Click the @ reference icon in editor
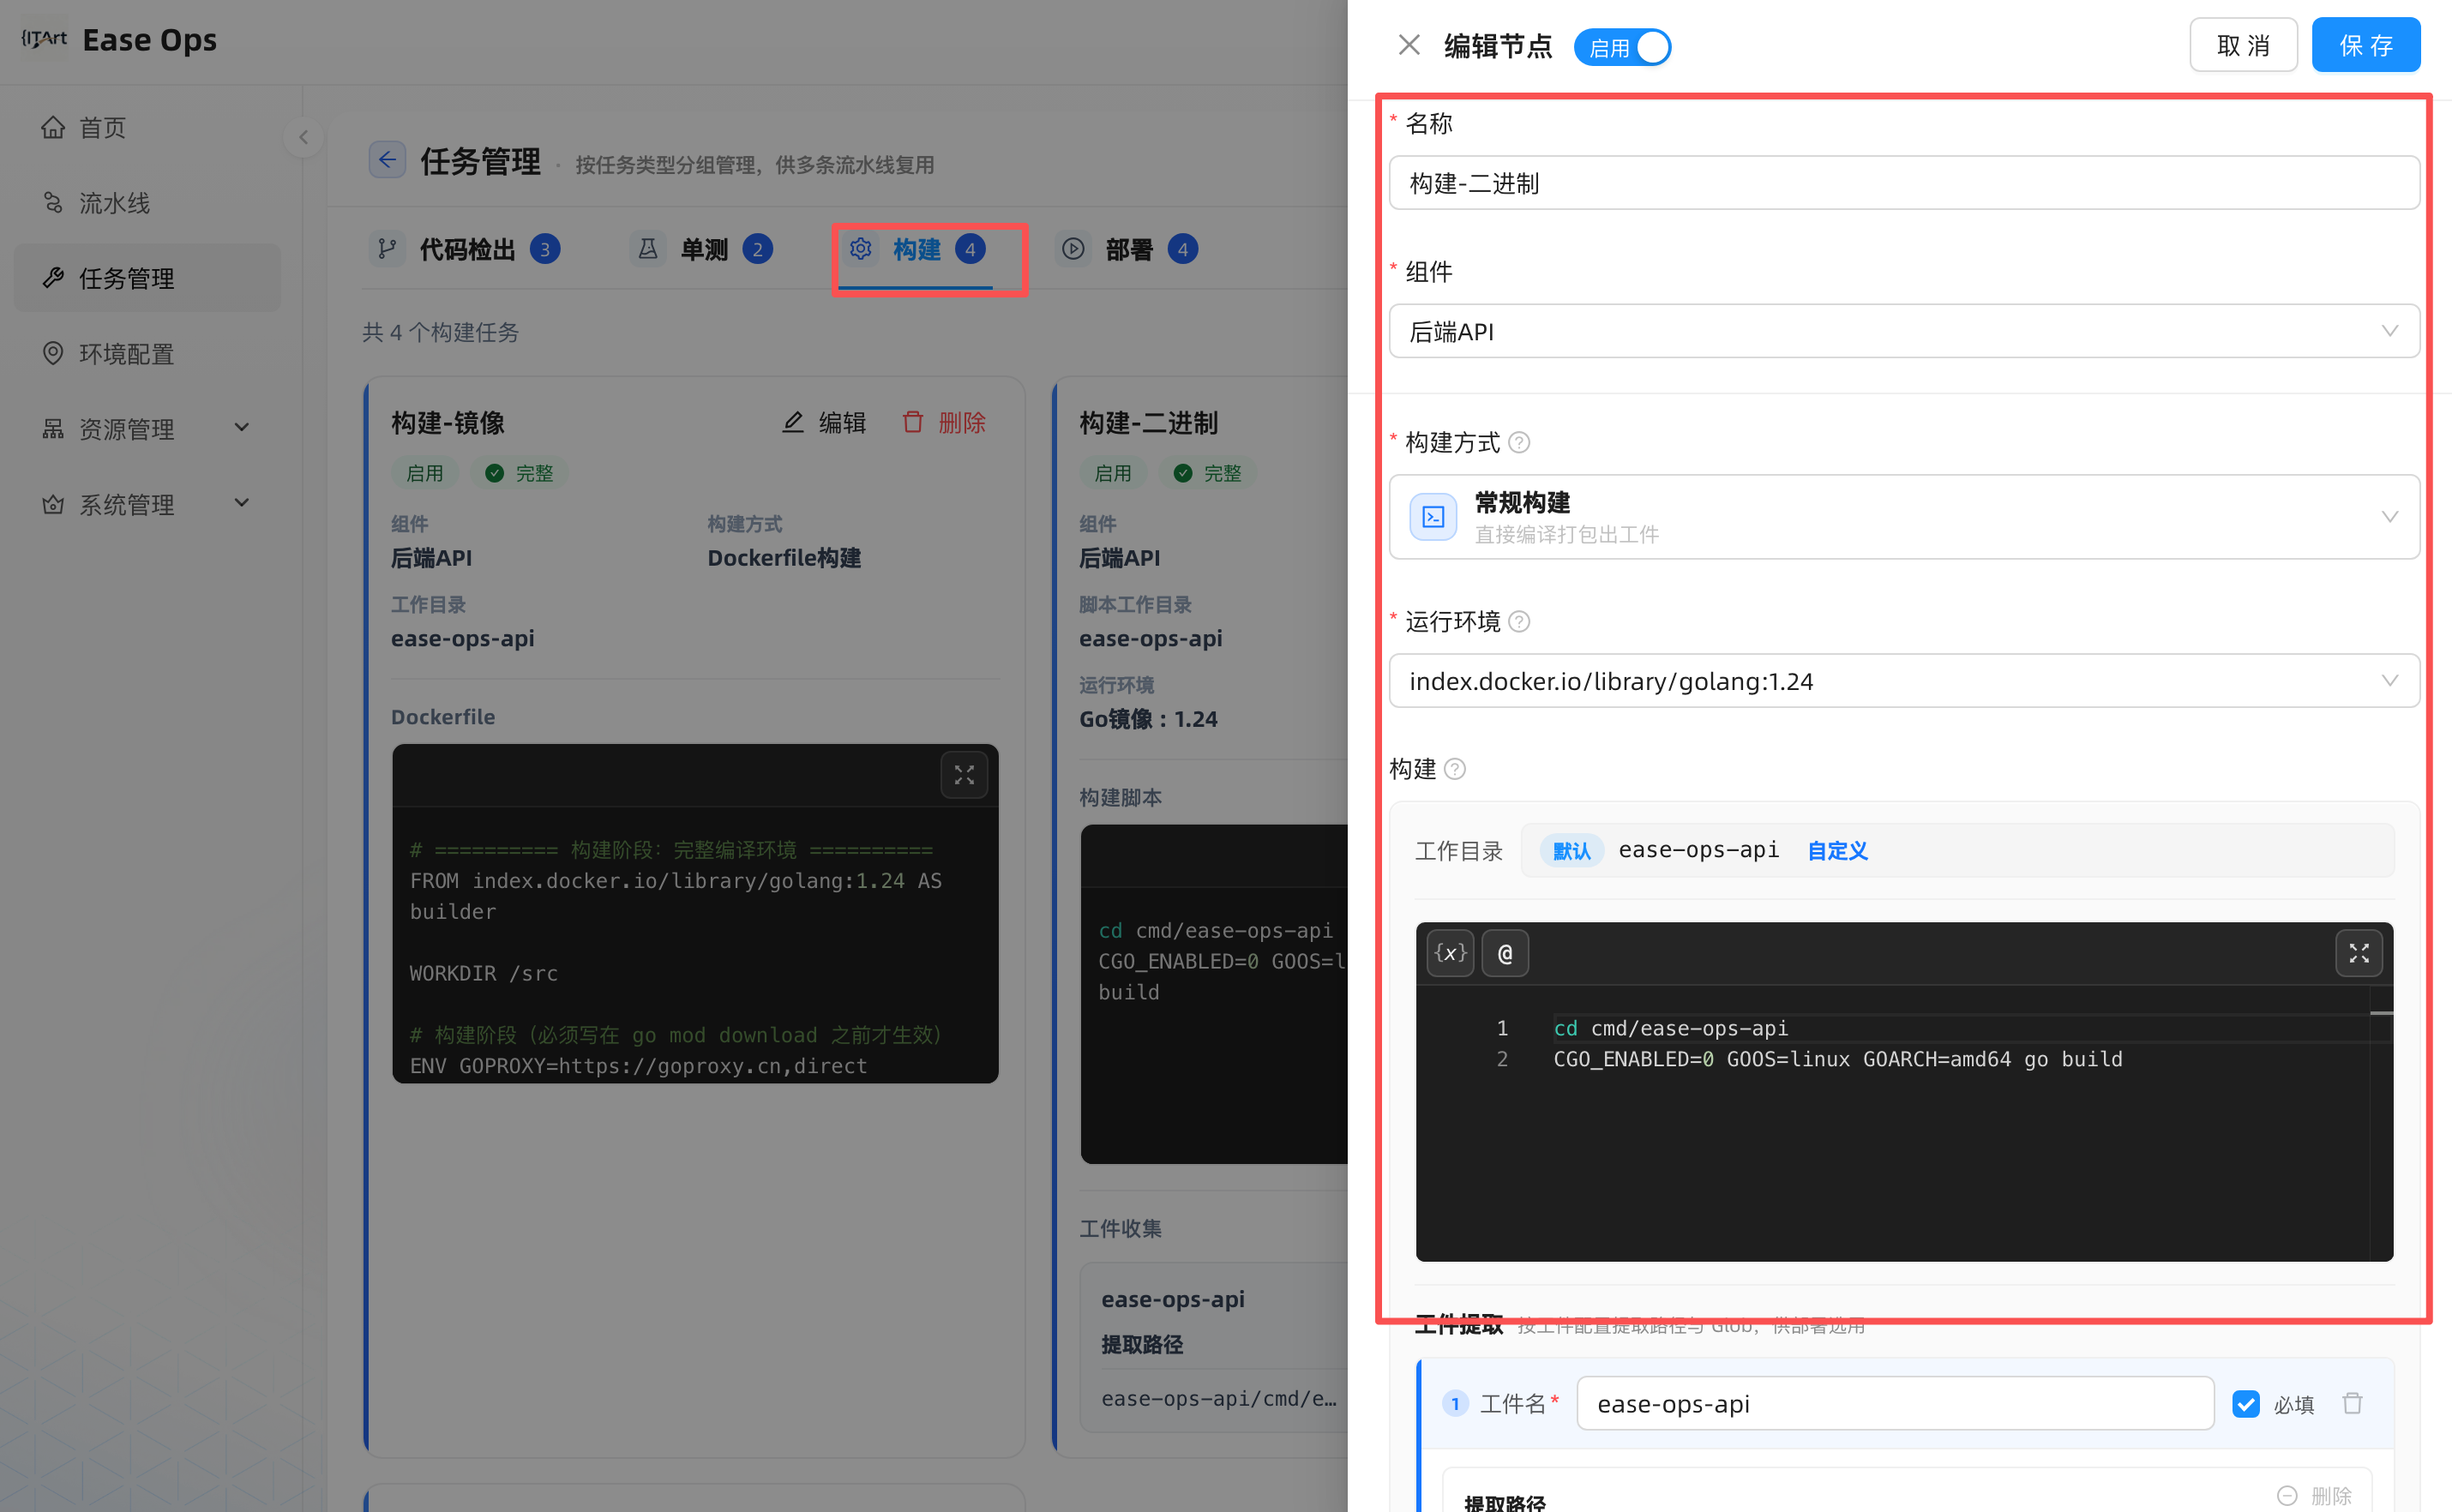 1504,953
